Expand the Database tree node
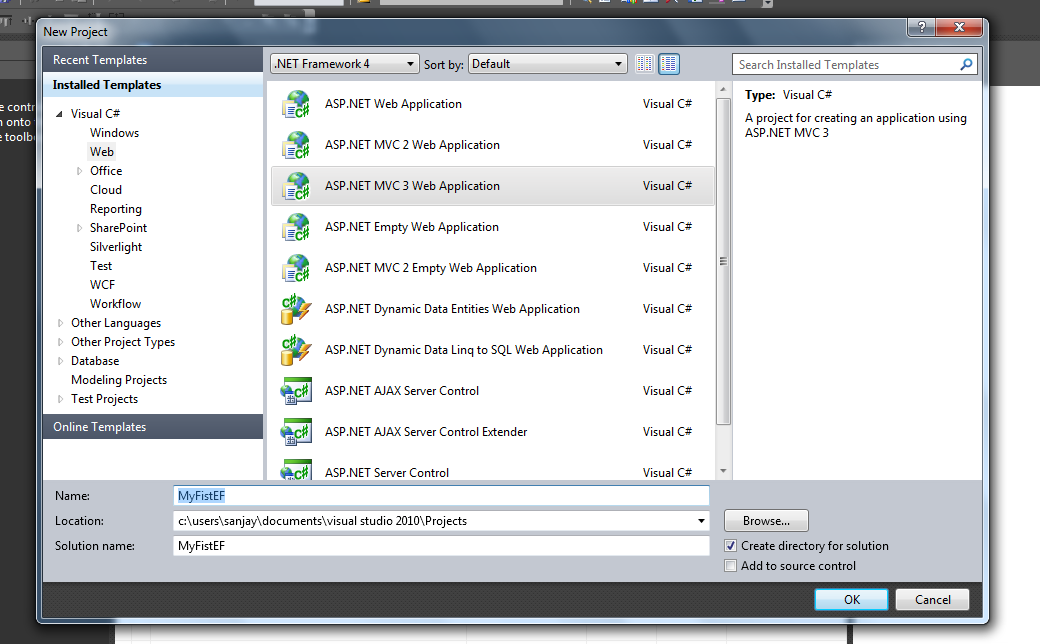 coord(60,361)
